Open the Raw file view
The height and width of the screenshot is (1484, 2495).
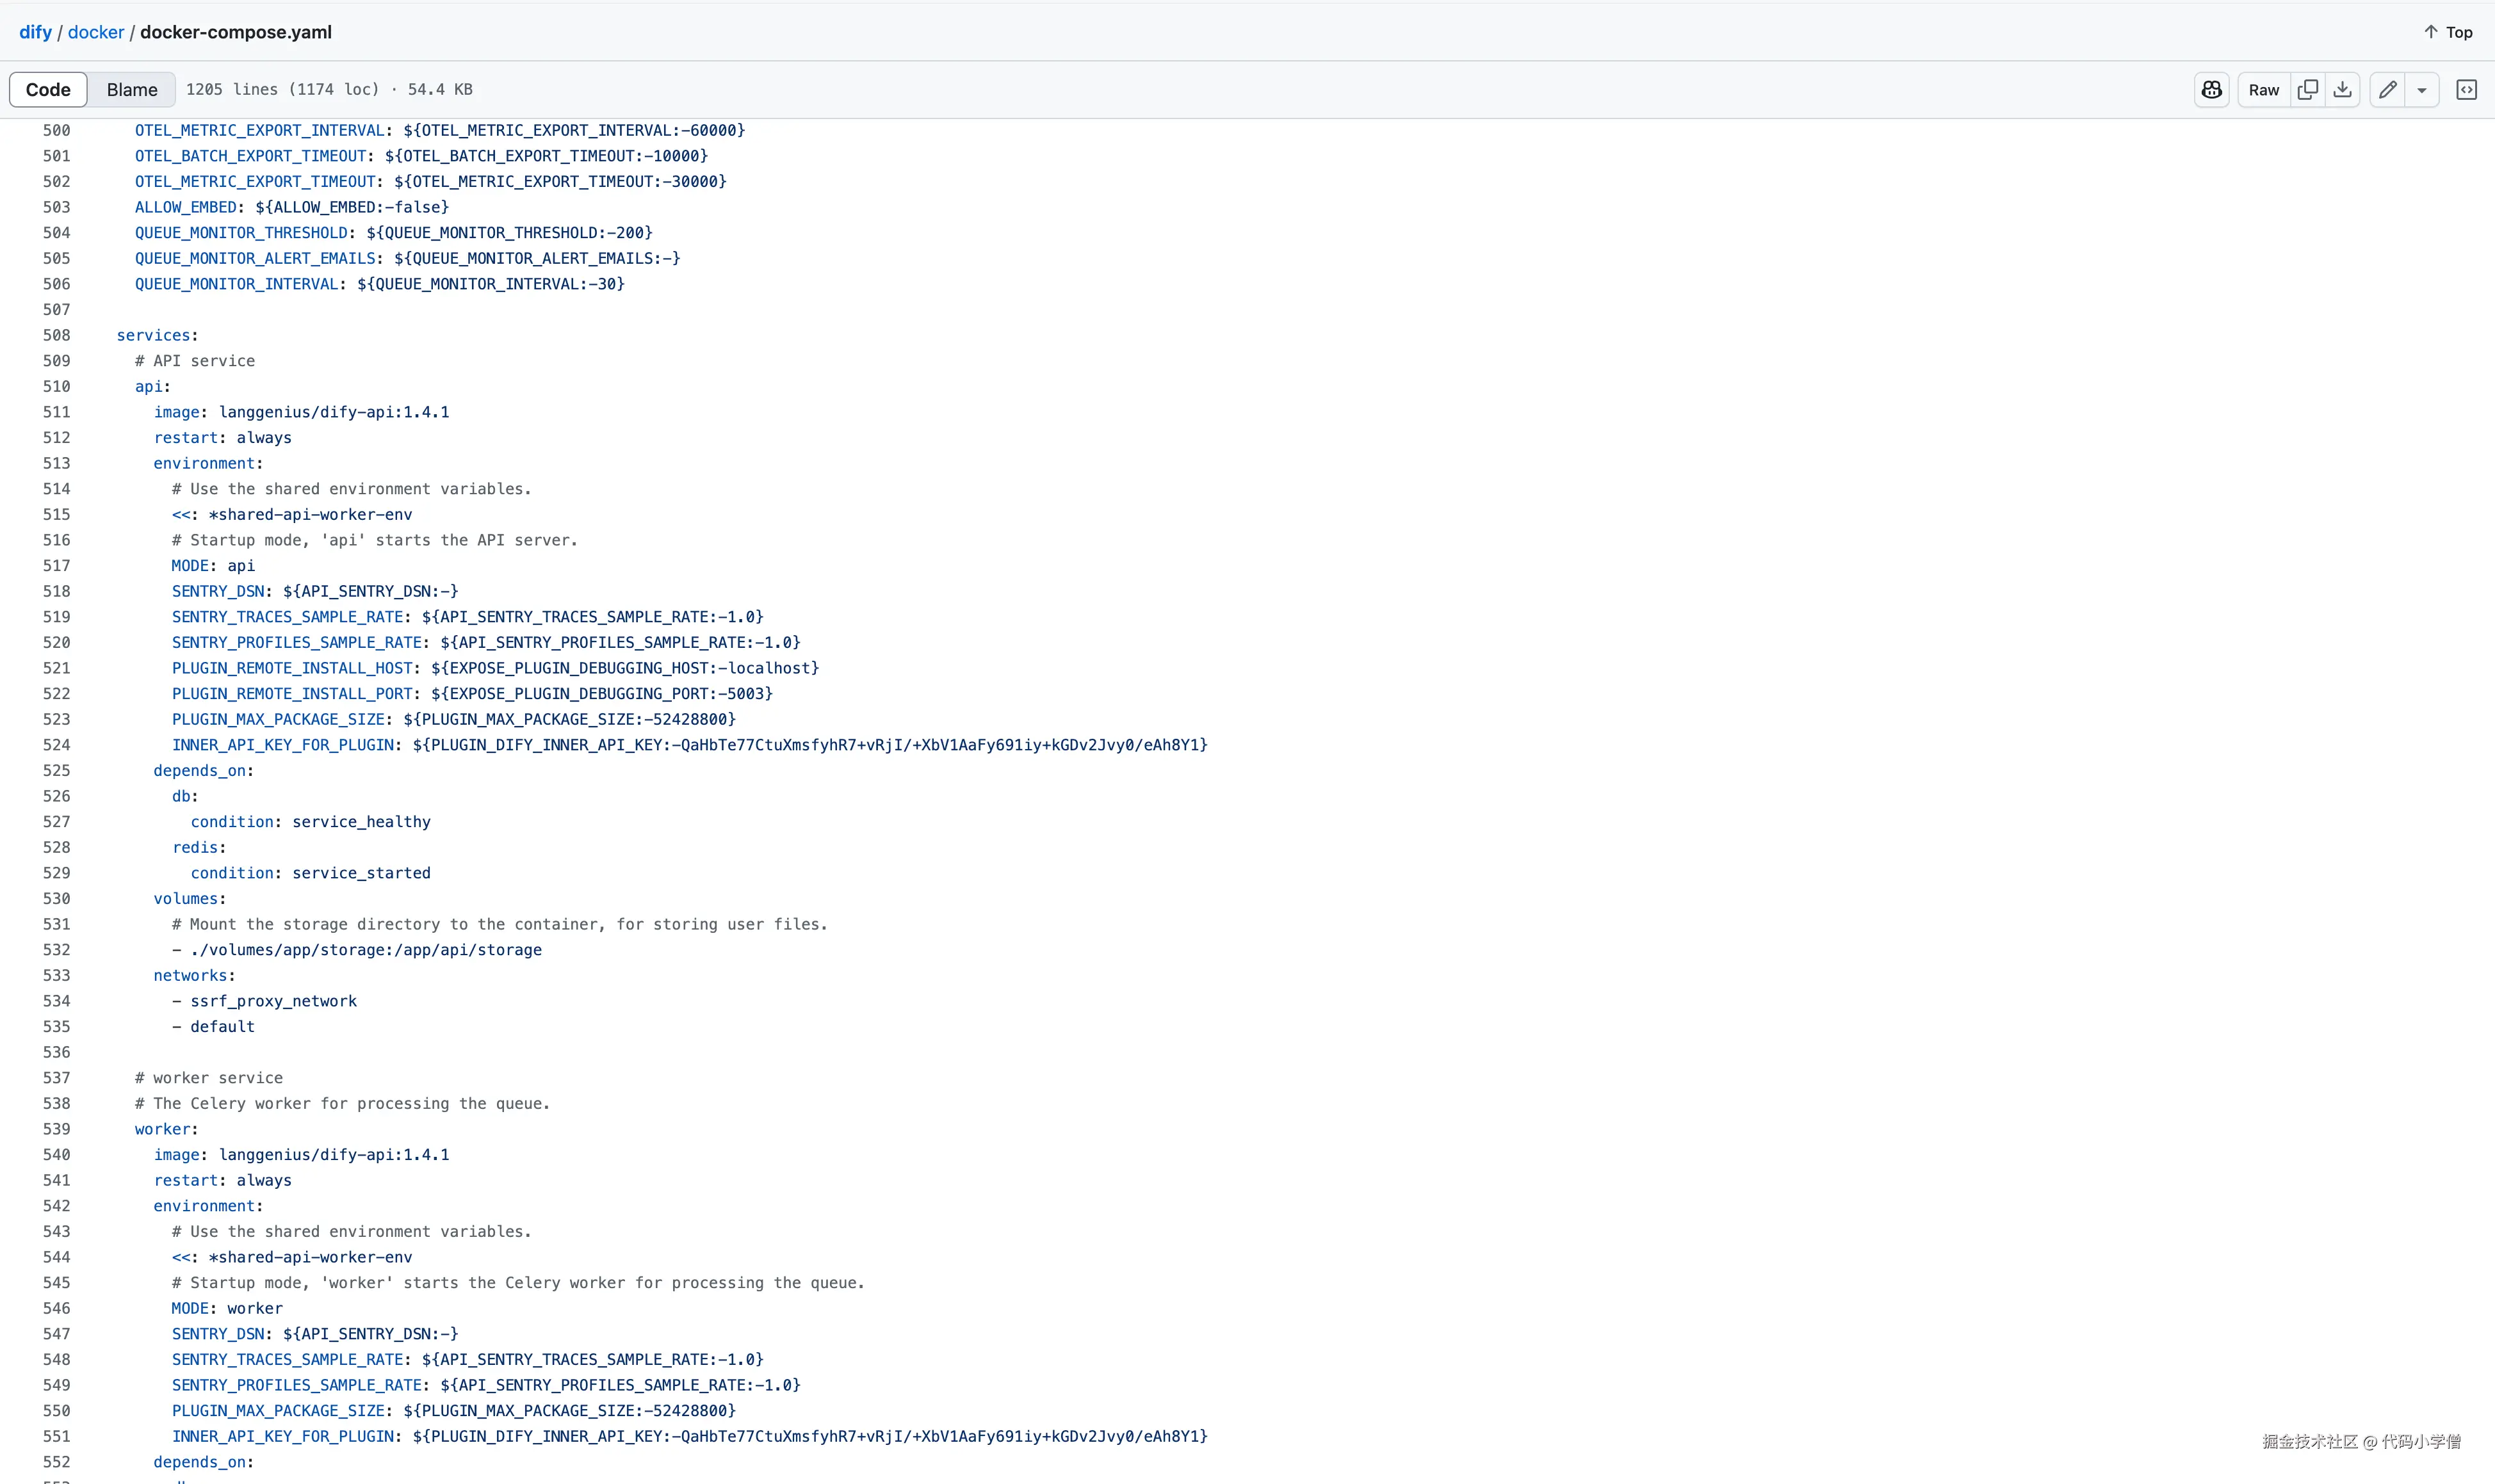[2263, 90]
